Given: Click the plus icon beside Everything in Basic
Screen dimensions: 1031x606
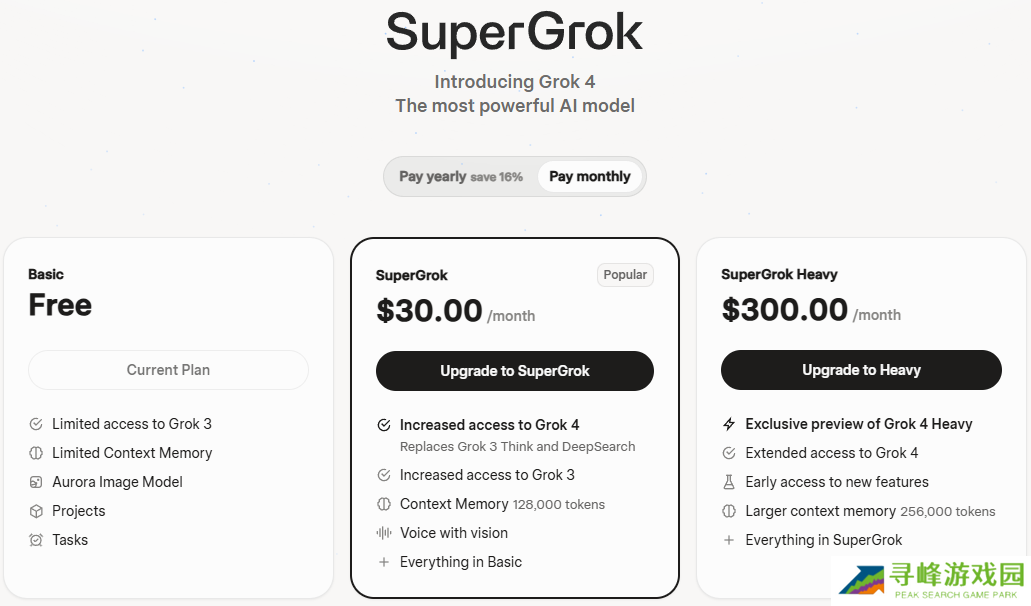Looking at the screenshot, I should (x=384, y=562).
